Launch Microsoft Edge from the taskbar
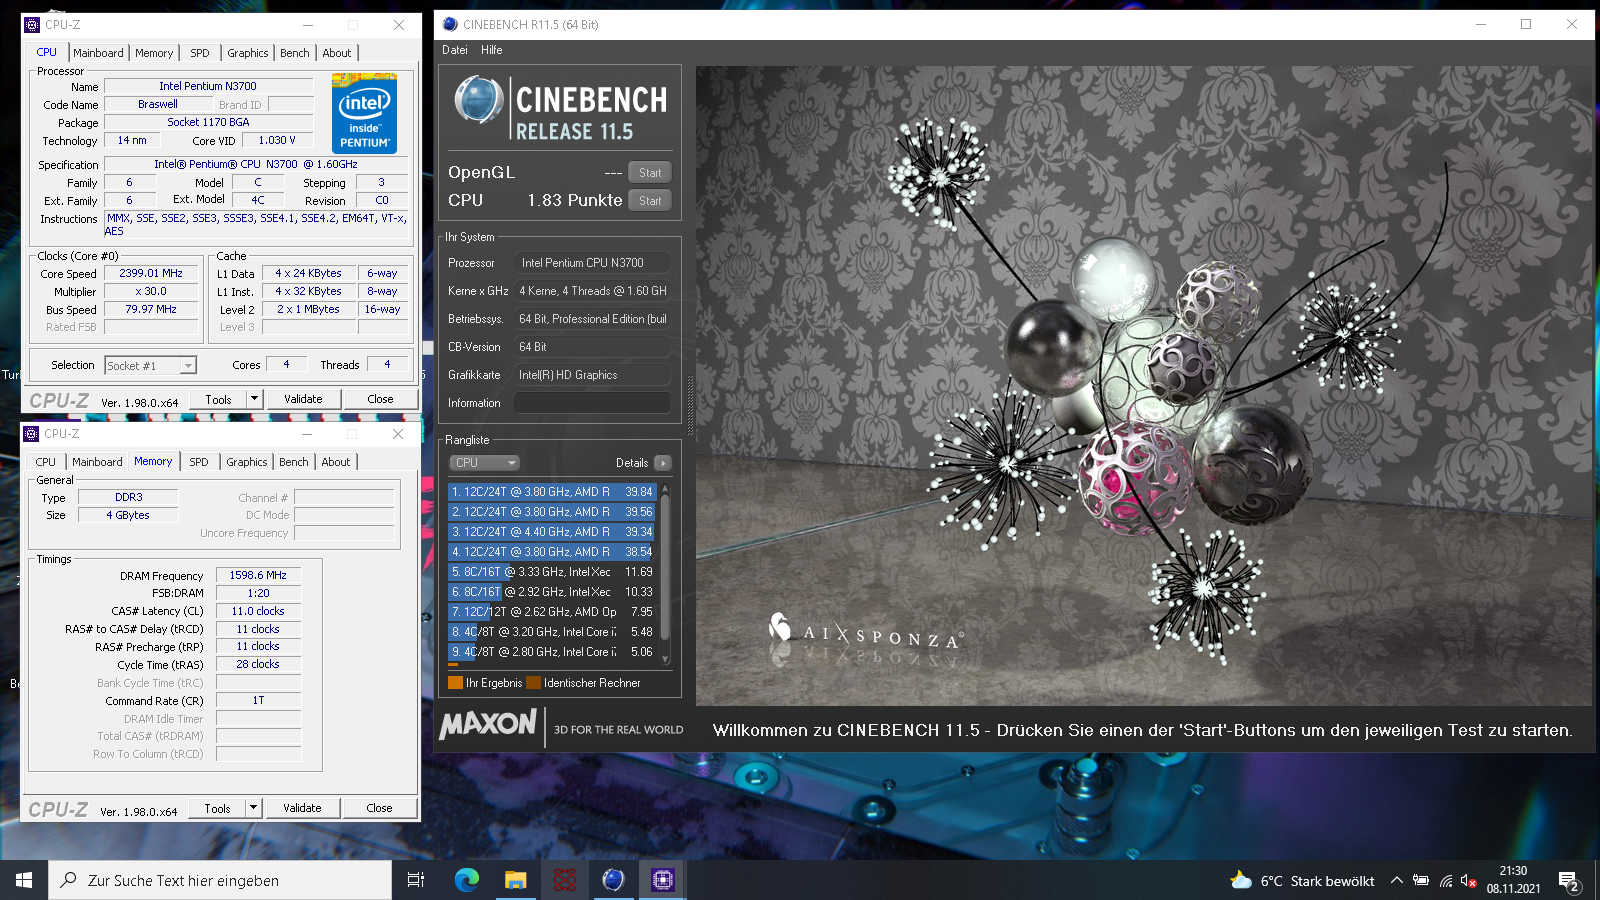The height and width of the screenshot is (900, 1600). point(466,880)
